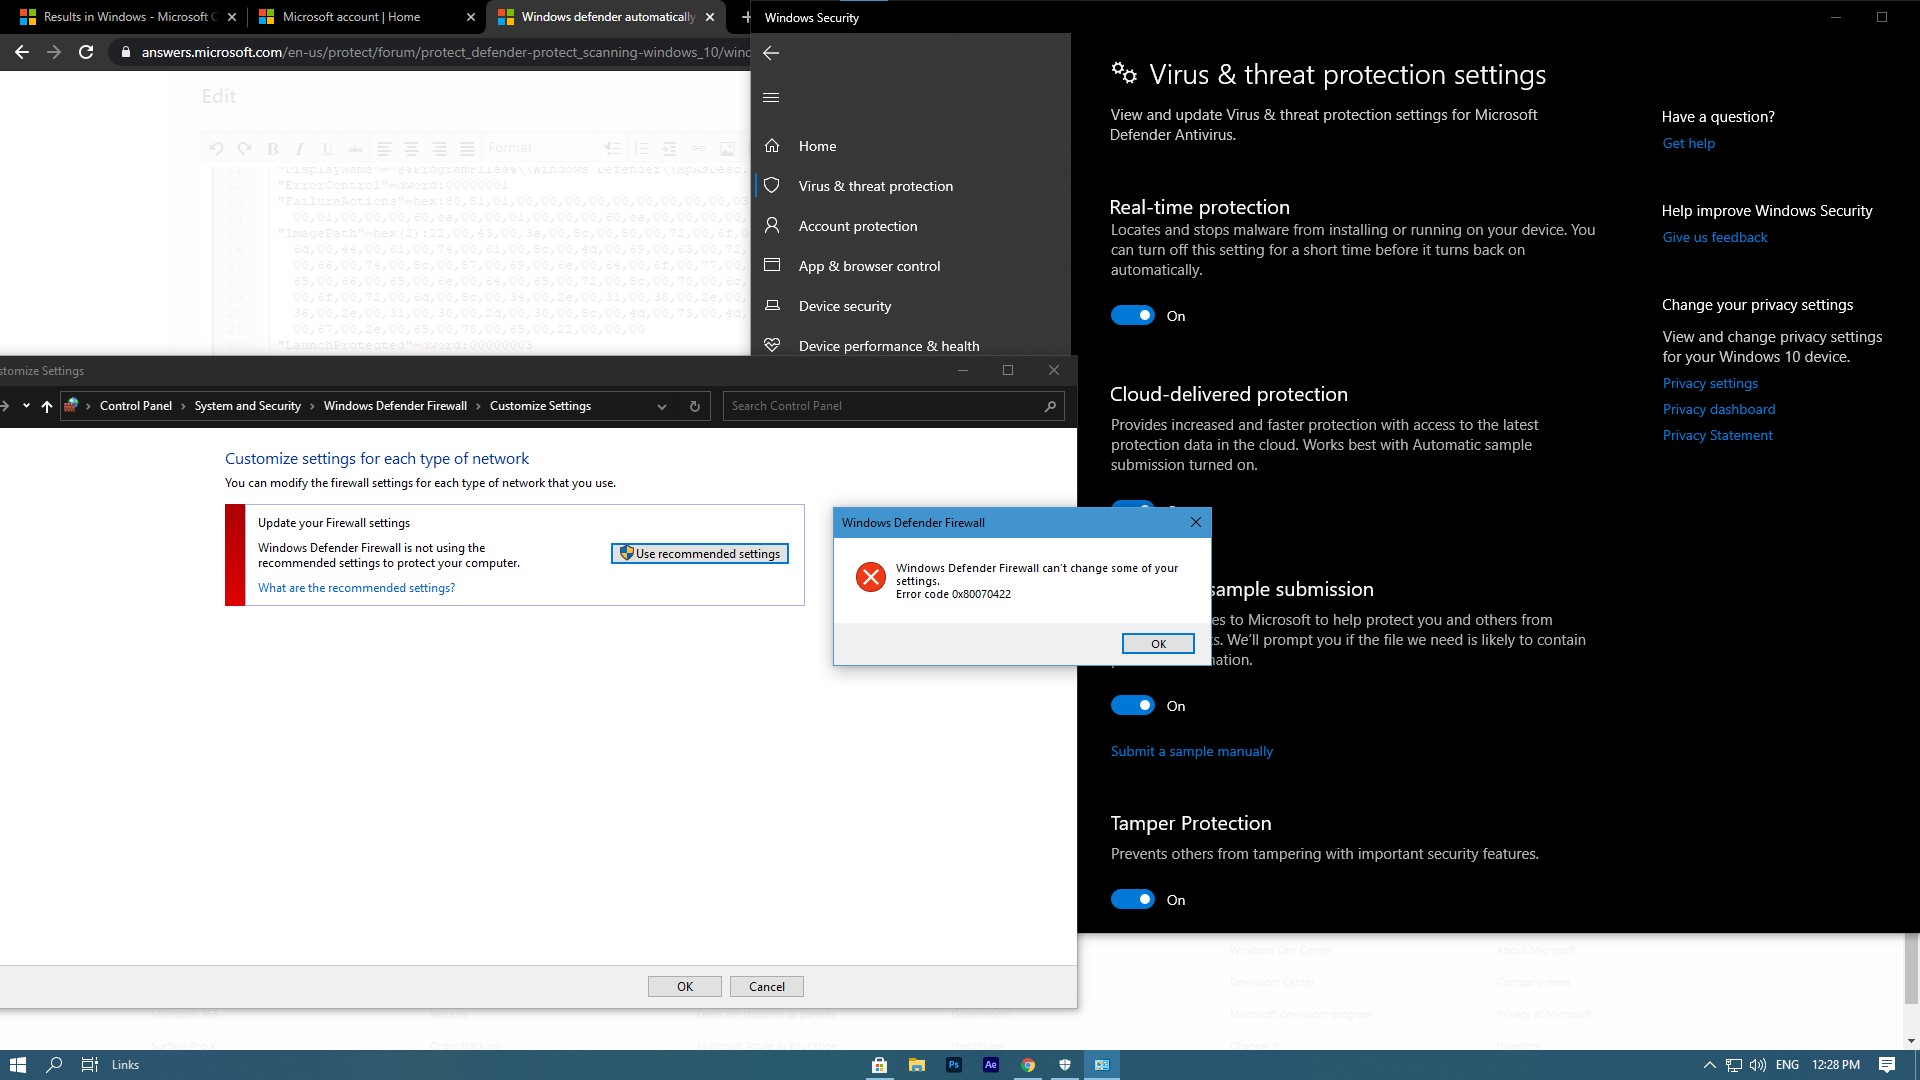Open the Windows Security hamburger menu

click(x=771, y=97)
